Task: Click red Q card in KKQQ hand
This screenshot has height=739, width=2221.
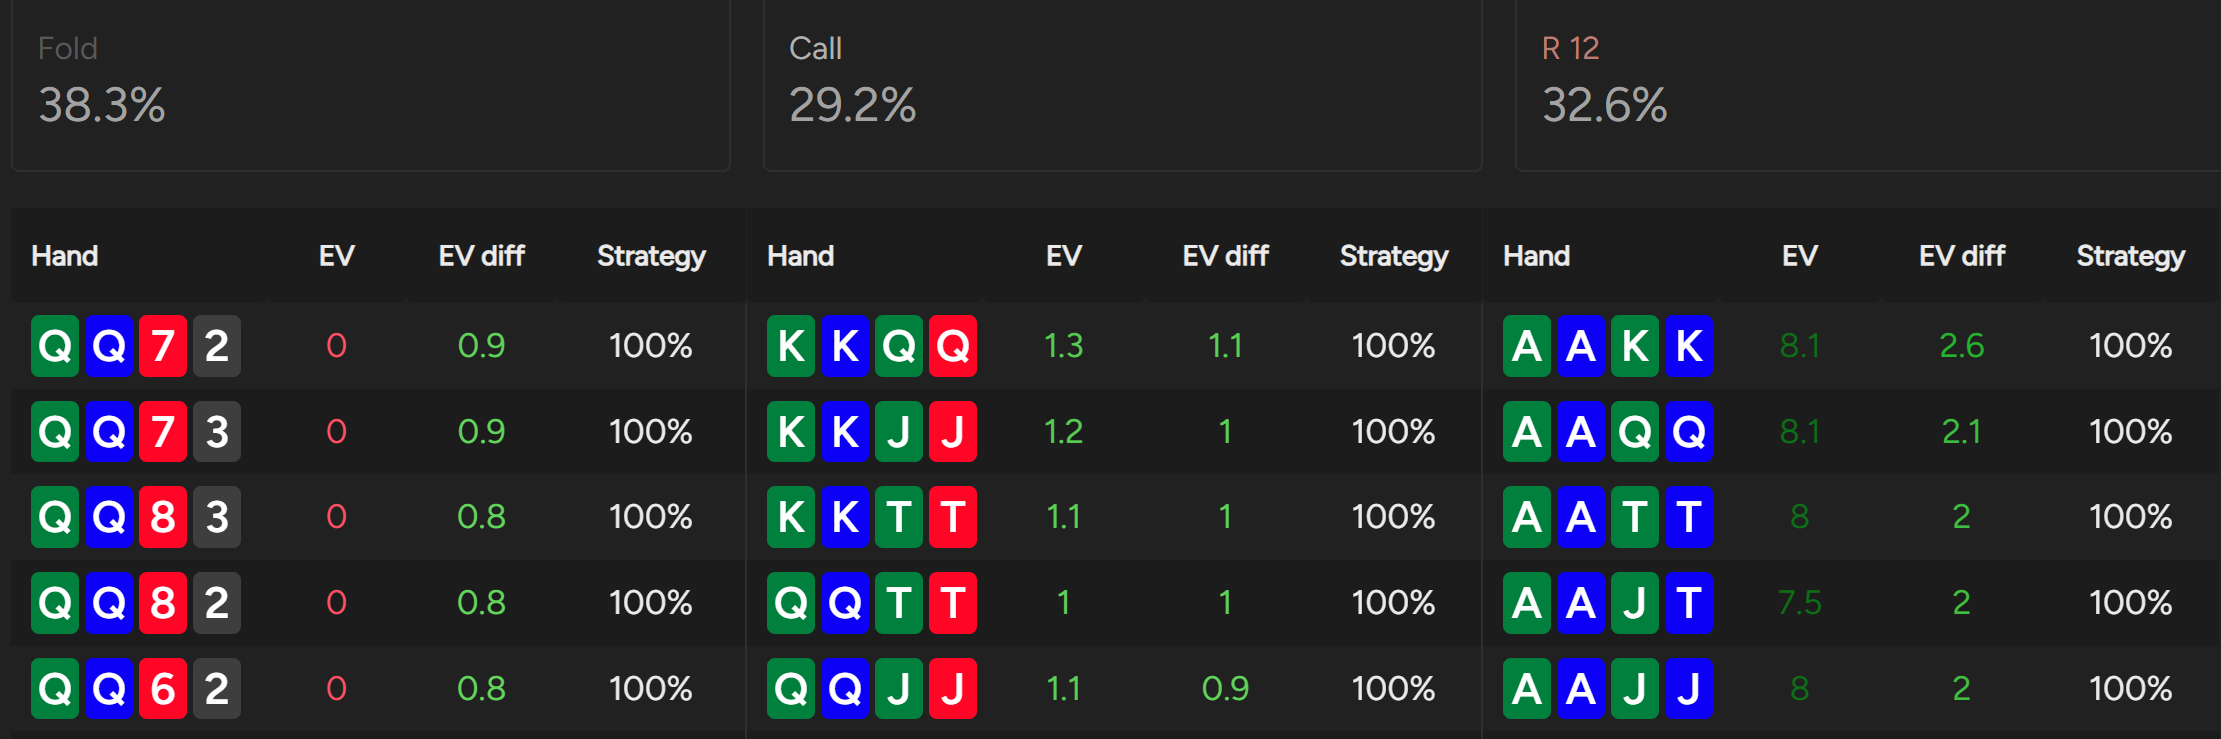Action: (953, 346)
